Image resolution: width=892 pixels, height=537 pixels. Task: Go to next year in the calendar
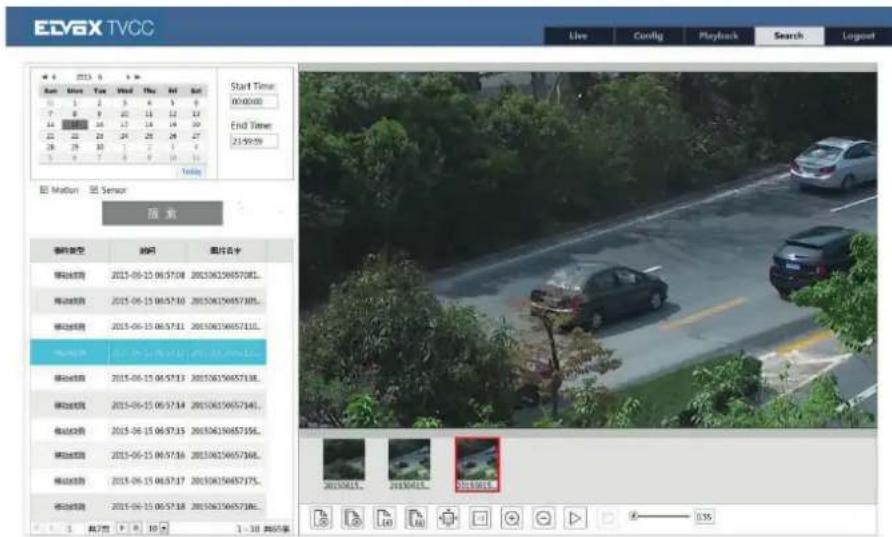pos(137,77)
